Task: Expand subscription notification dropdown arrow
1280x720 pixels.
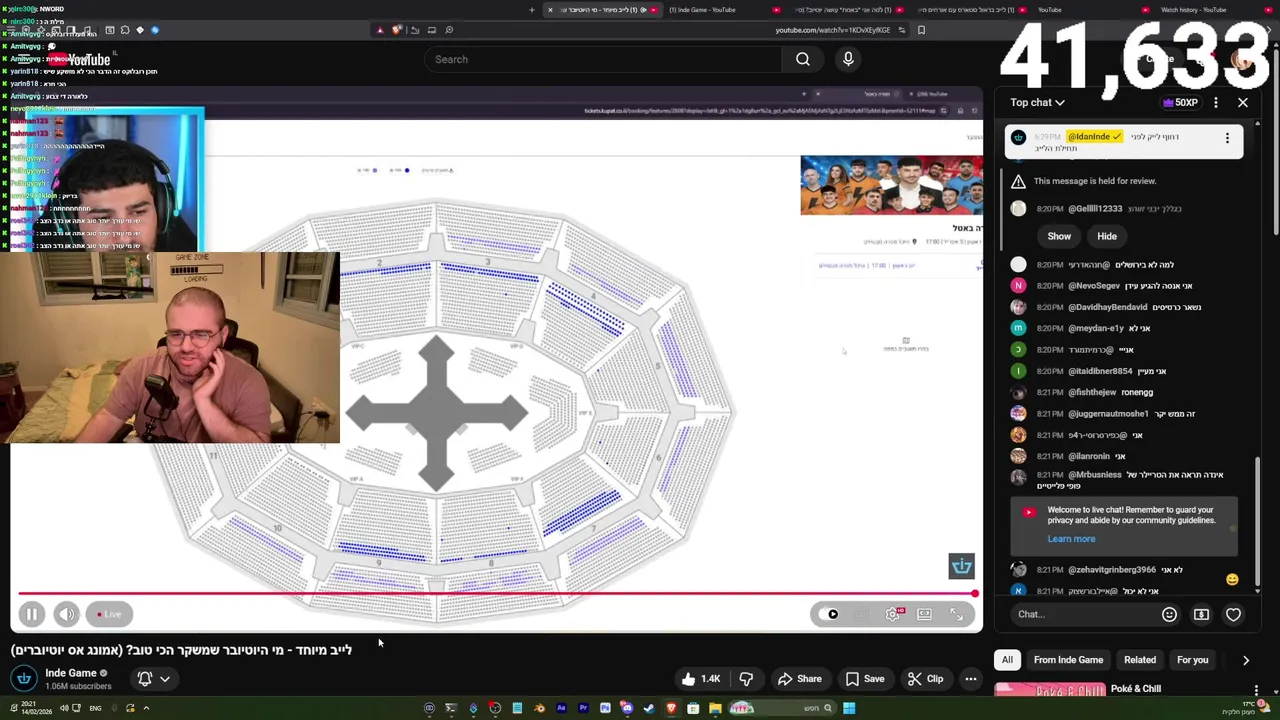Action: click(165, 679)
